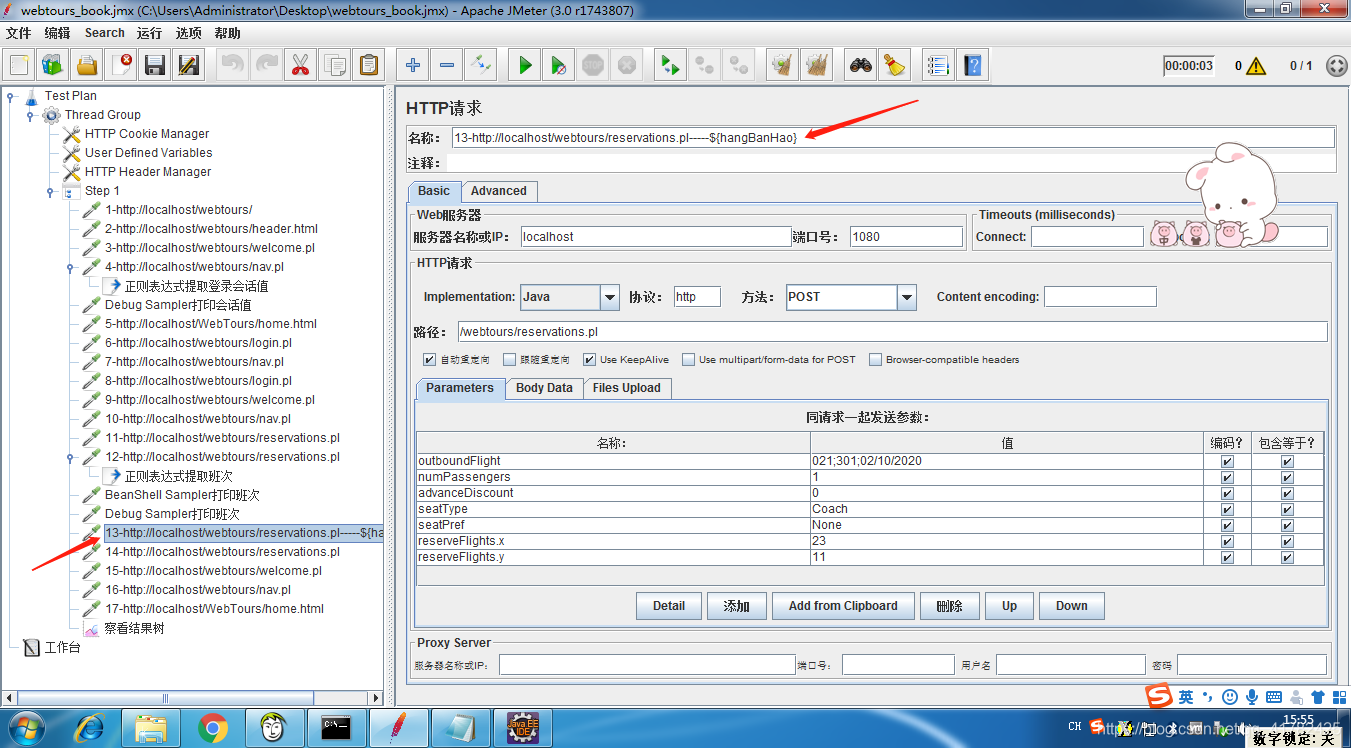The height and width of the screenshot is (748, 1351).
Task: Click the Help question mark icon
Action: [x=971, y=65]
